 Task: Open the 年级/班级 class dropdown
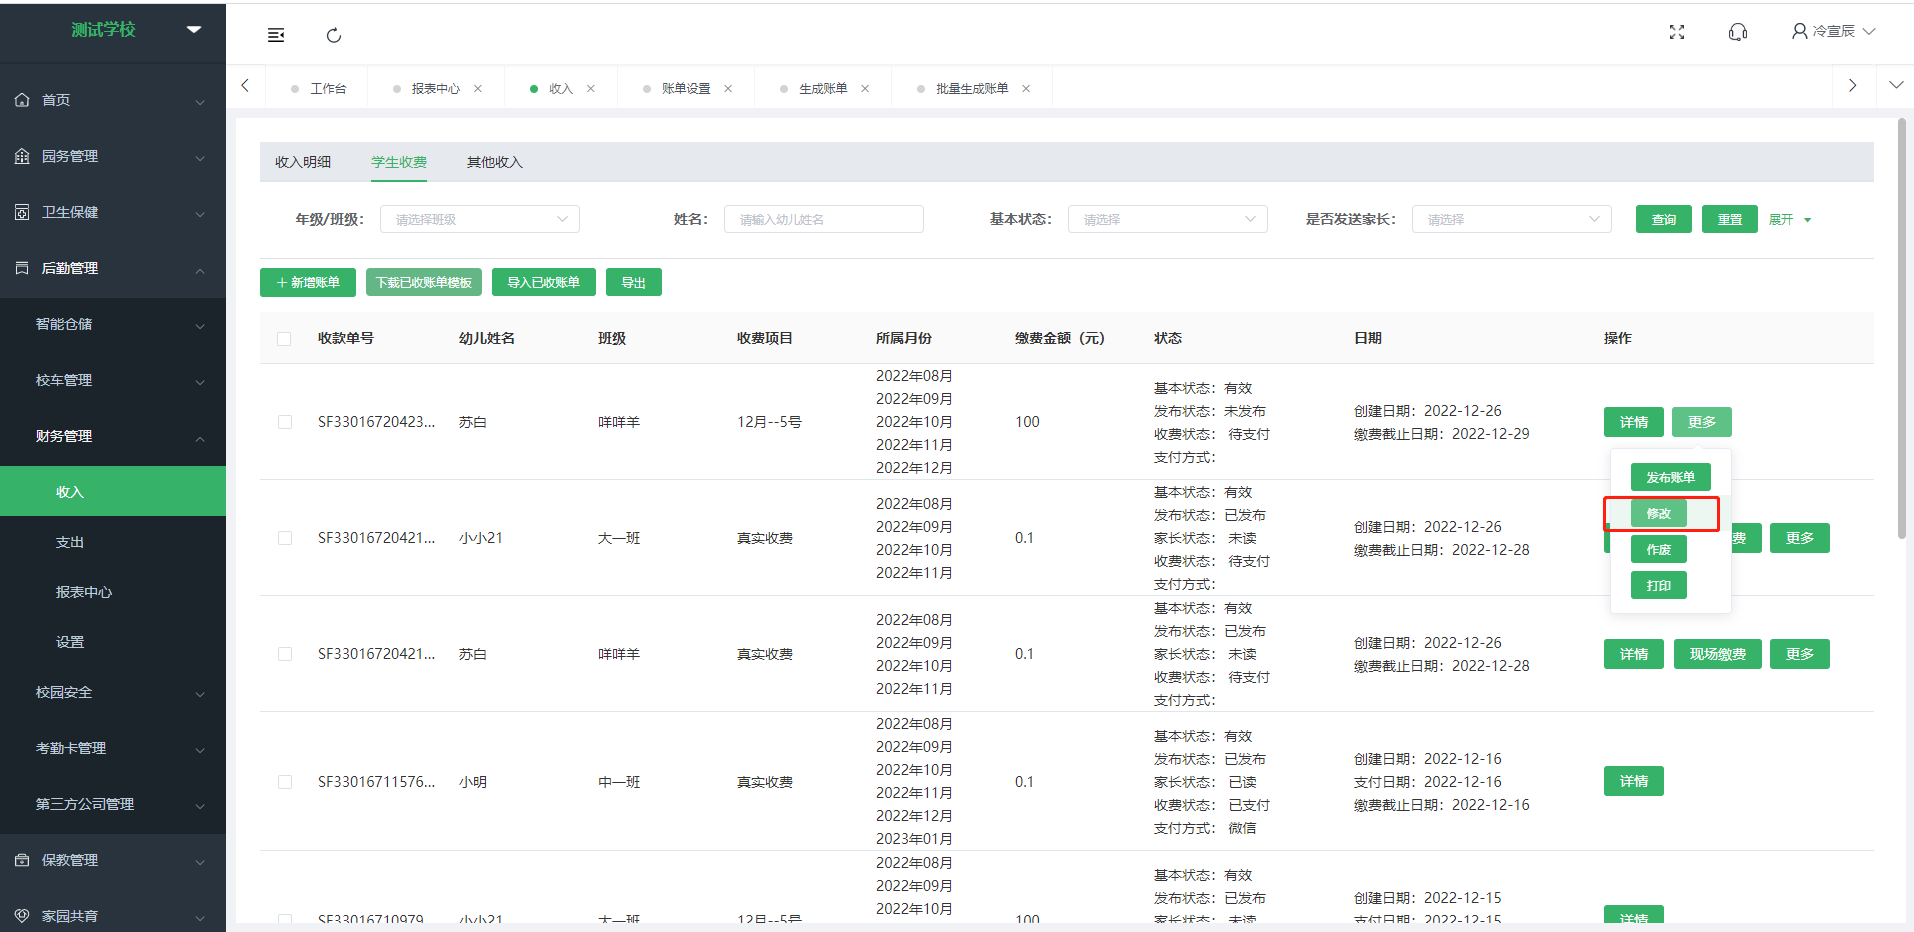(480, 219)
